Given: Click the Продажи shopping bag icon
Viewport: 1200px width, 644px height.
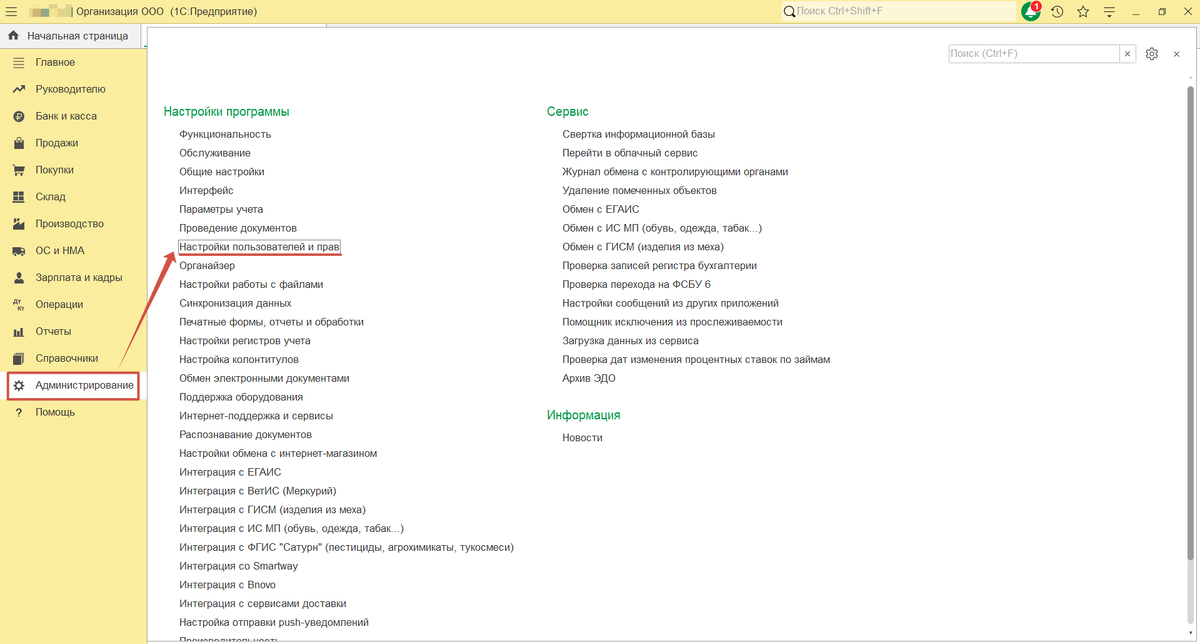Looking at the screenshot, I should pos(18,143).
